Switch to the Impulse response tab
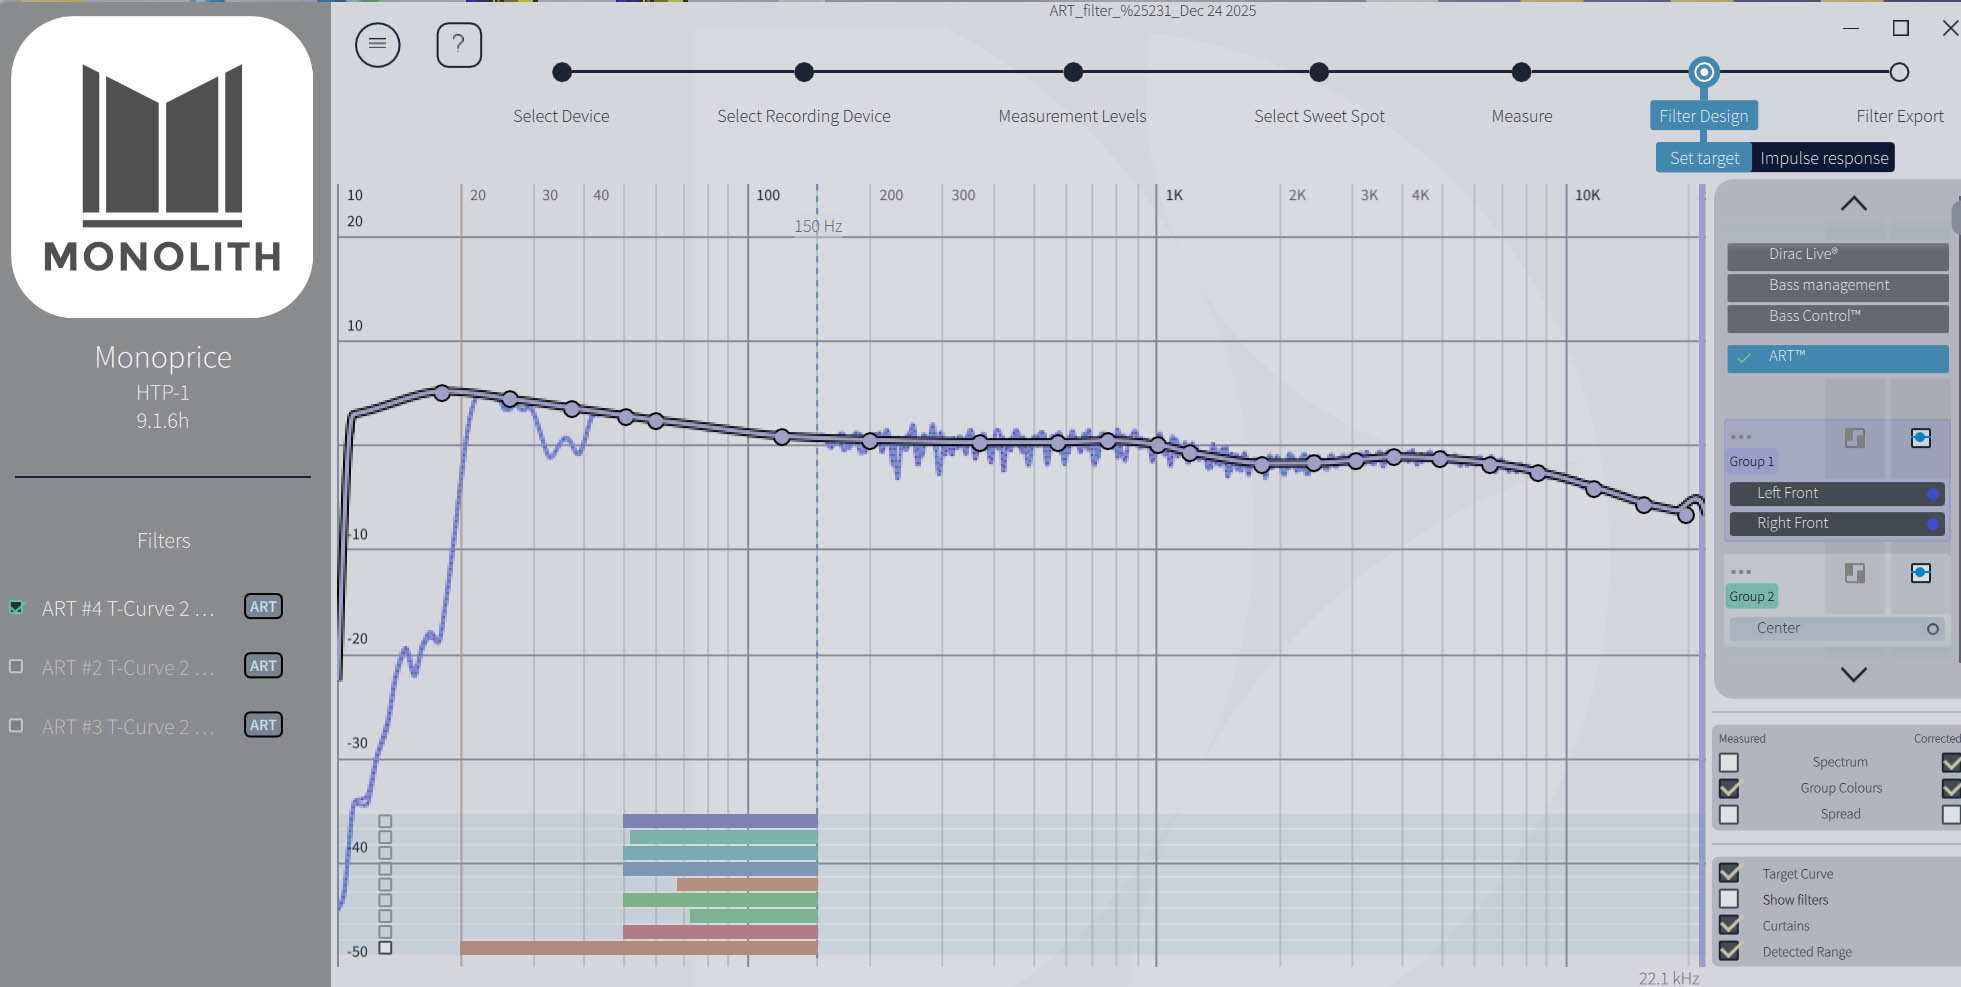This screenshot has height=987, width=1961. point(1823,158)
